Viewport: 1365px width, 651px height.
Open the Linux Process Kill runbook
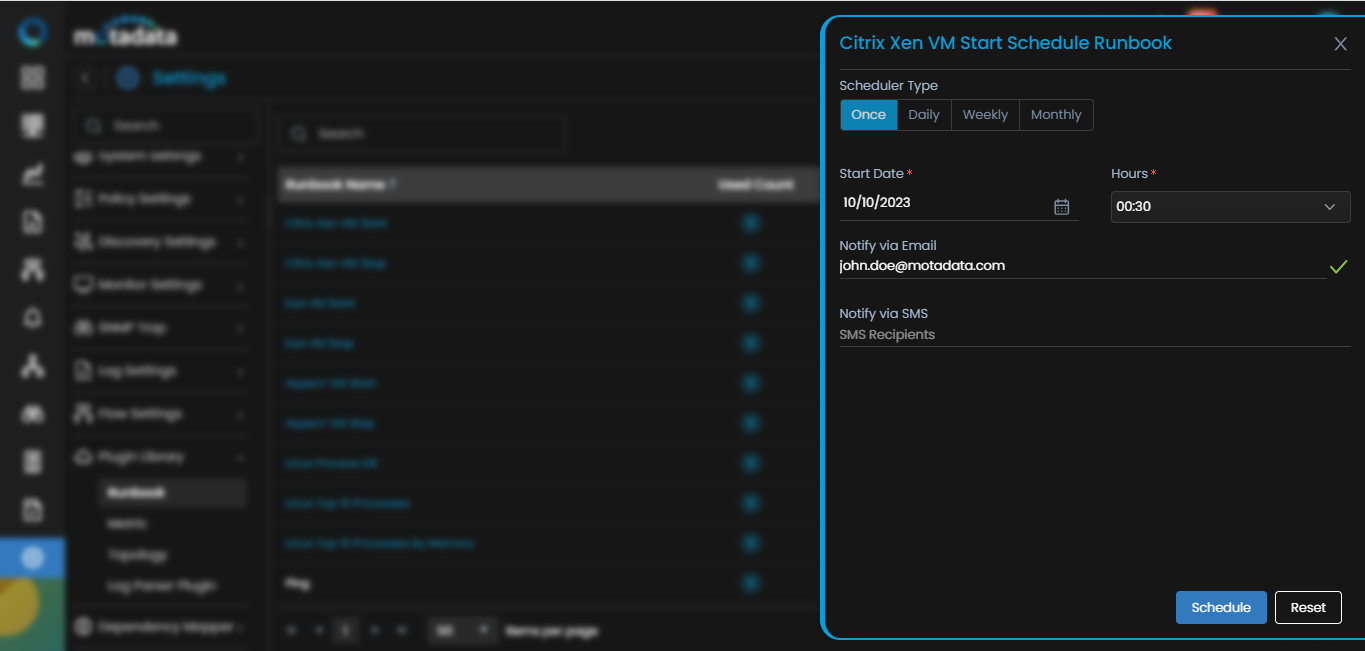pyautogui.click(x=331, y=463)
